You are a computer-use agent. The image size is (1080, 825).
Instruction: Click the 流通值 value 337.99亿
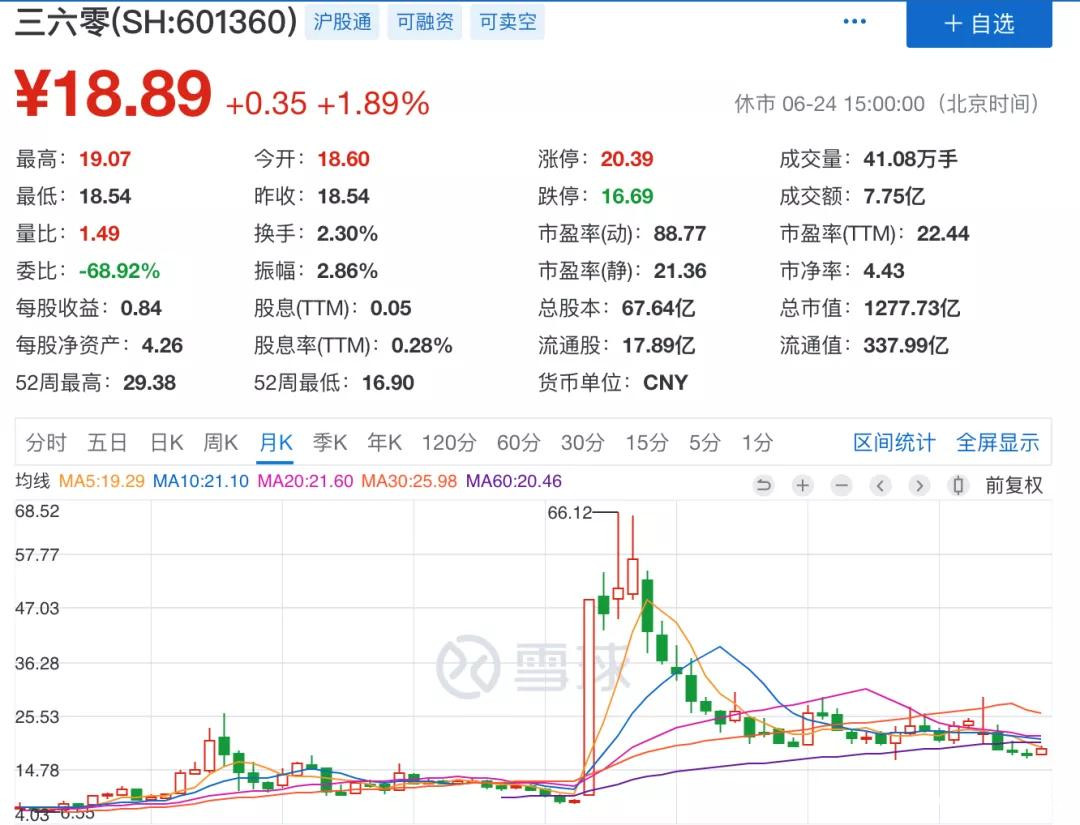coord(906,345)
